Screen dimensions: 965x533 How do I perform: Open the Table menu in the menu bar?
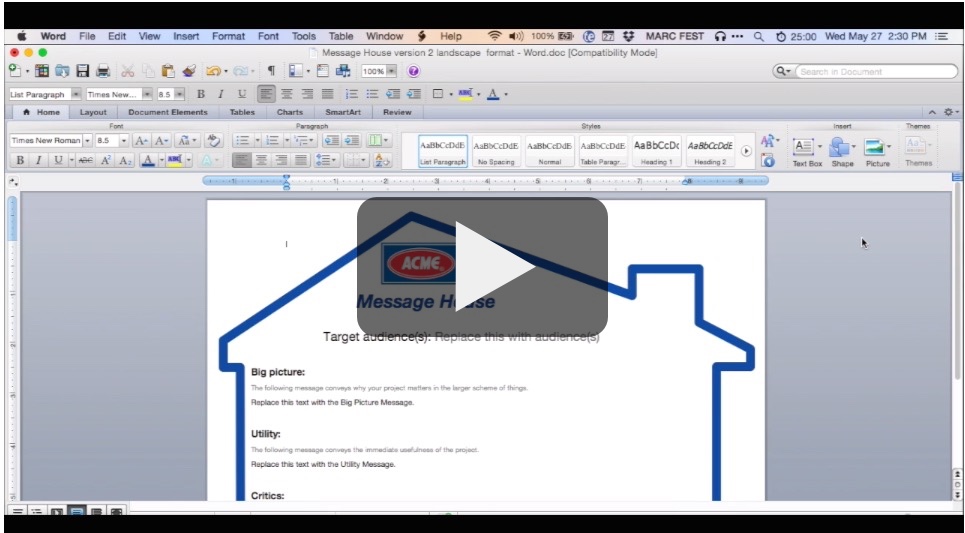(340, 36)
